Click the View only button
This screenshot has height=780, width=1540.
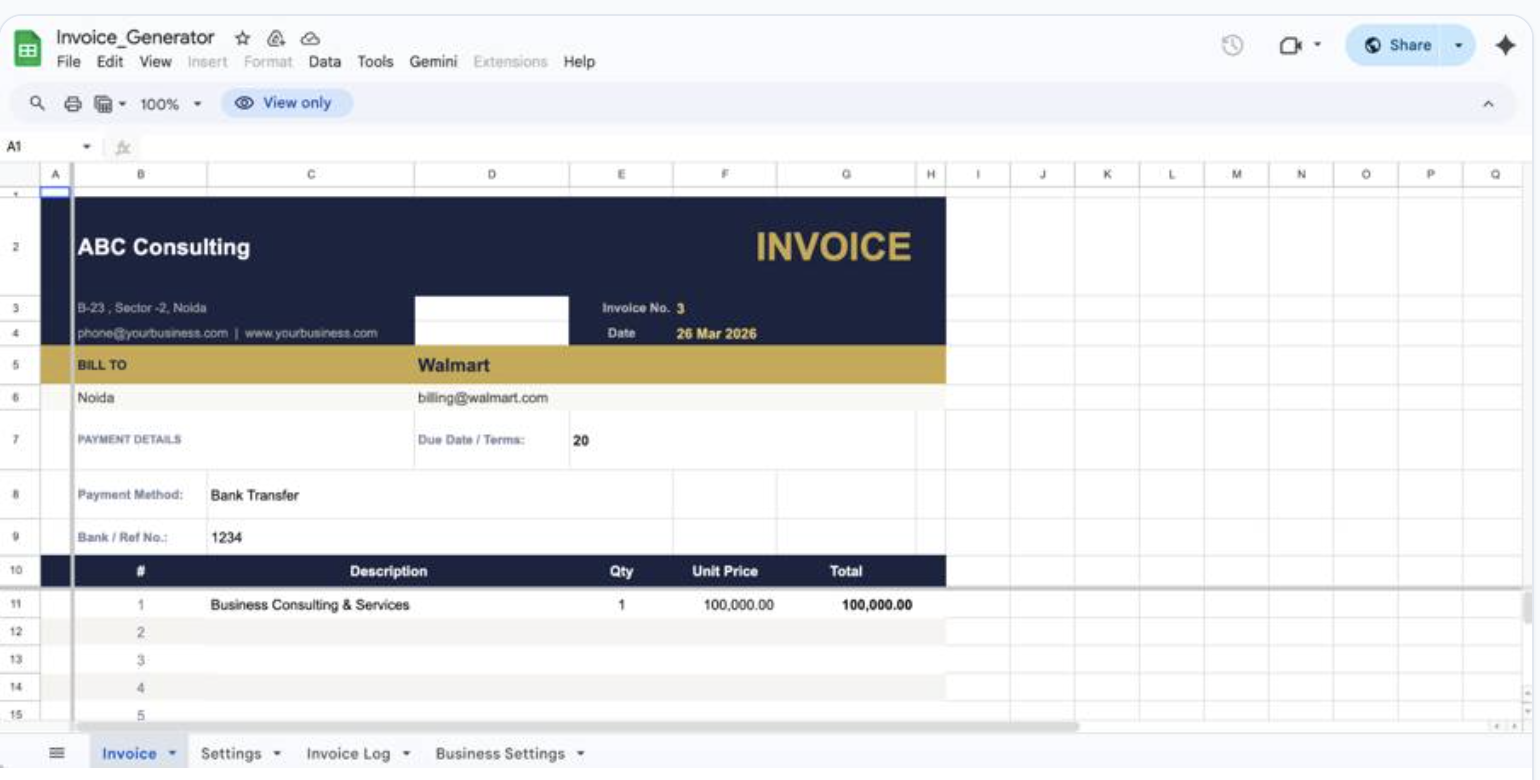286,103
